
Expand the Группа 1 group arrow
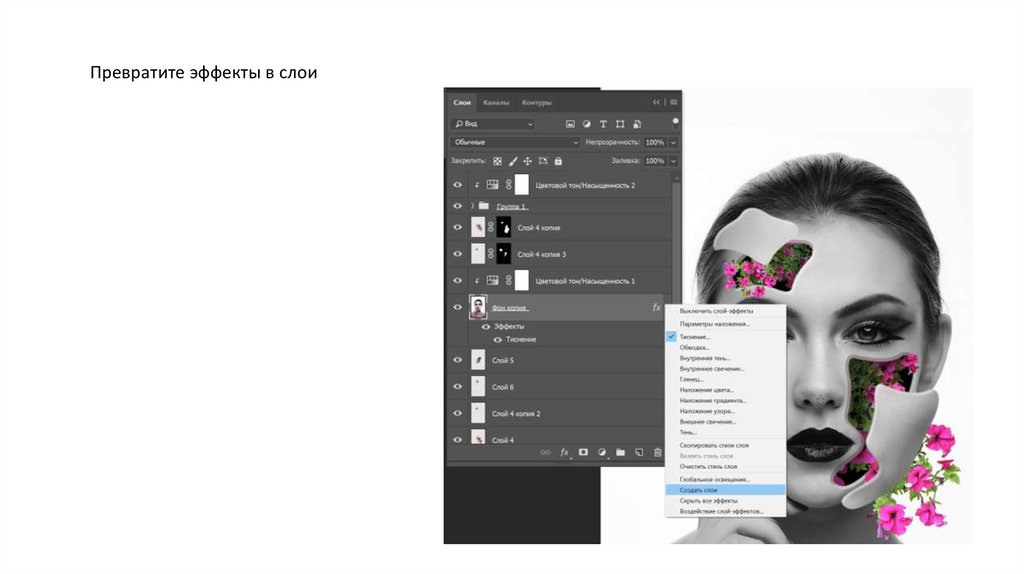click(473, 206)
